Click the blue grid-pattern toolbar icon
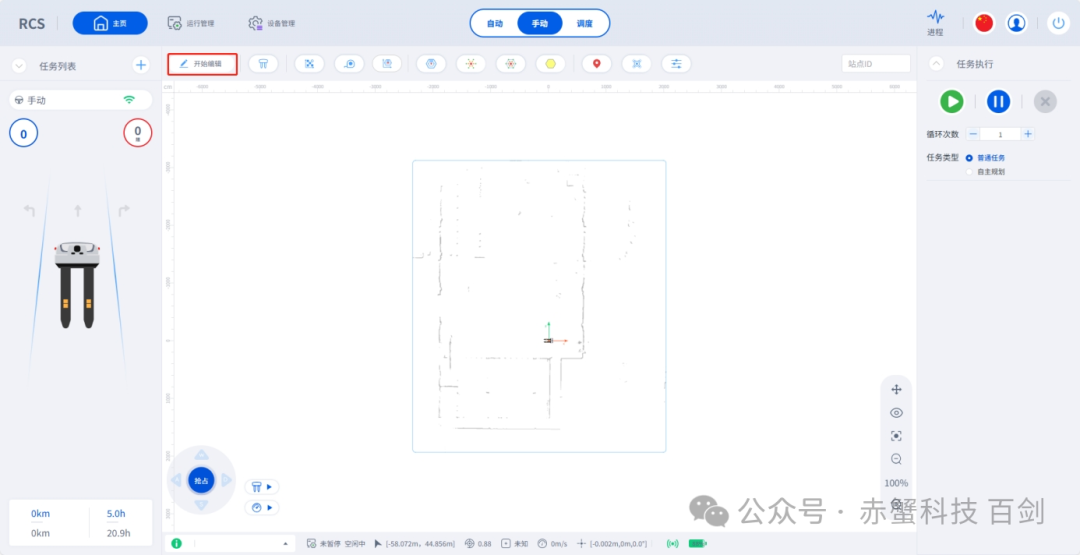Viewport: 1080px width, 555px height. tap(309, 63)
